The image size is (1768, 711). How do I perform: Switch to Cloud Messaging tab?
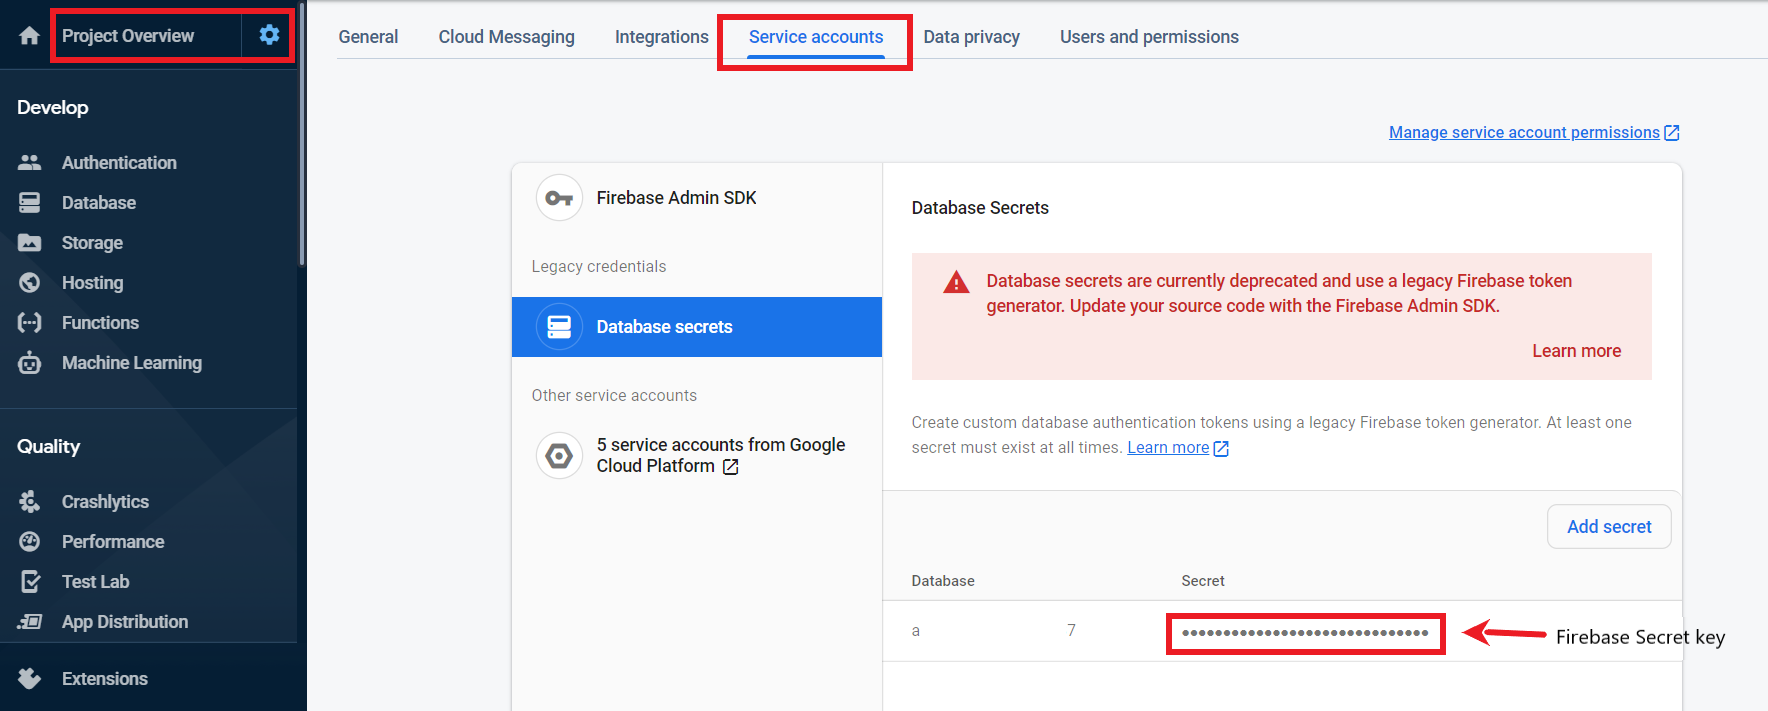point(506,37)
